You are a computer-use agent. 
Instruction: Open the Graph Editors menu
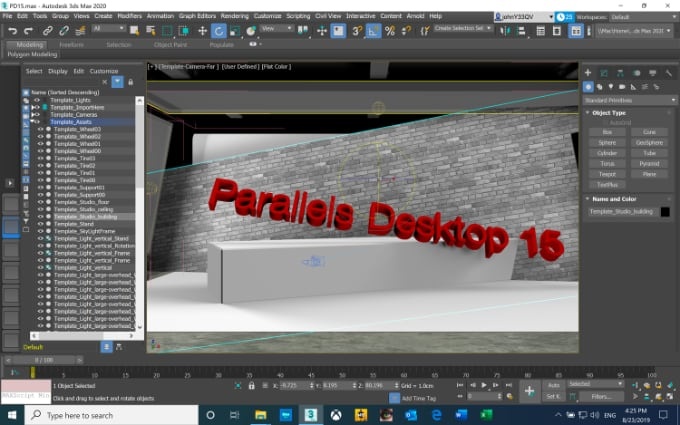click(x=197, y=16)
